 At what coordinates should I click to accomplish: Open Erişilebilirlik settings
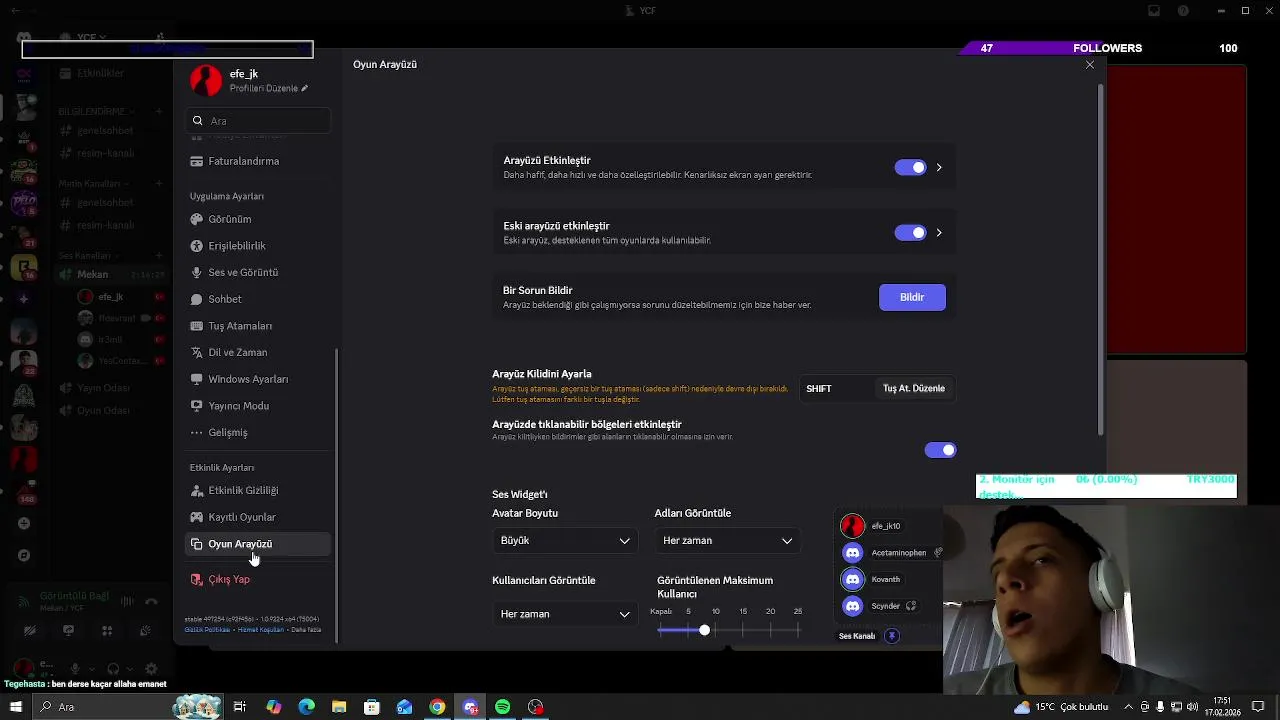258,246
